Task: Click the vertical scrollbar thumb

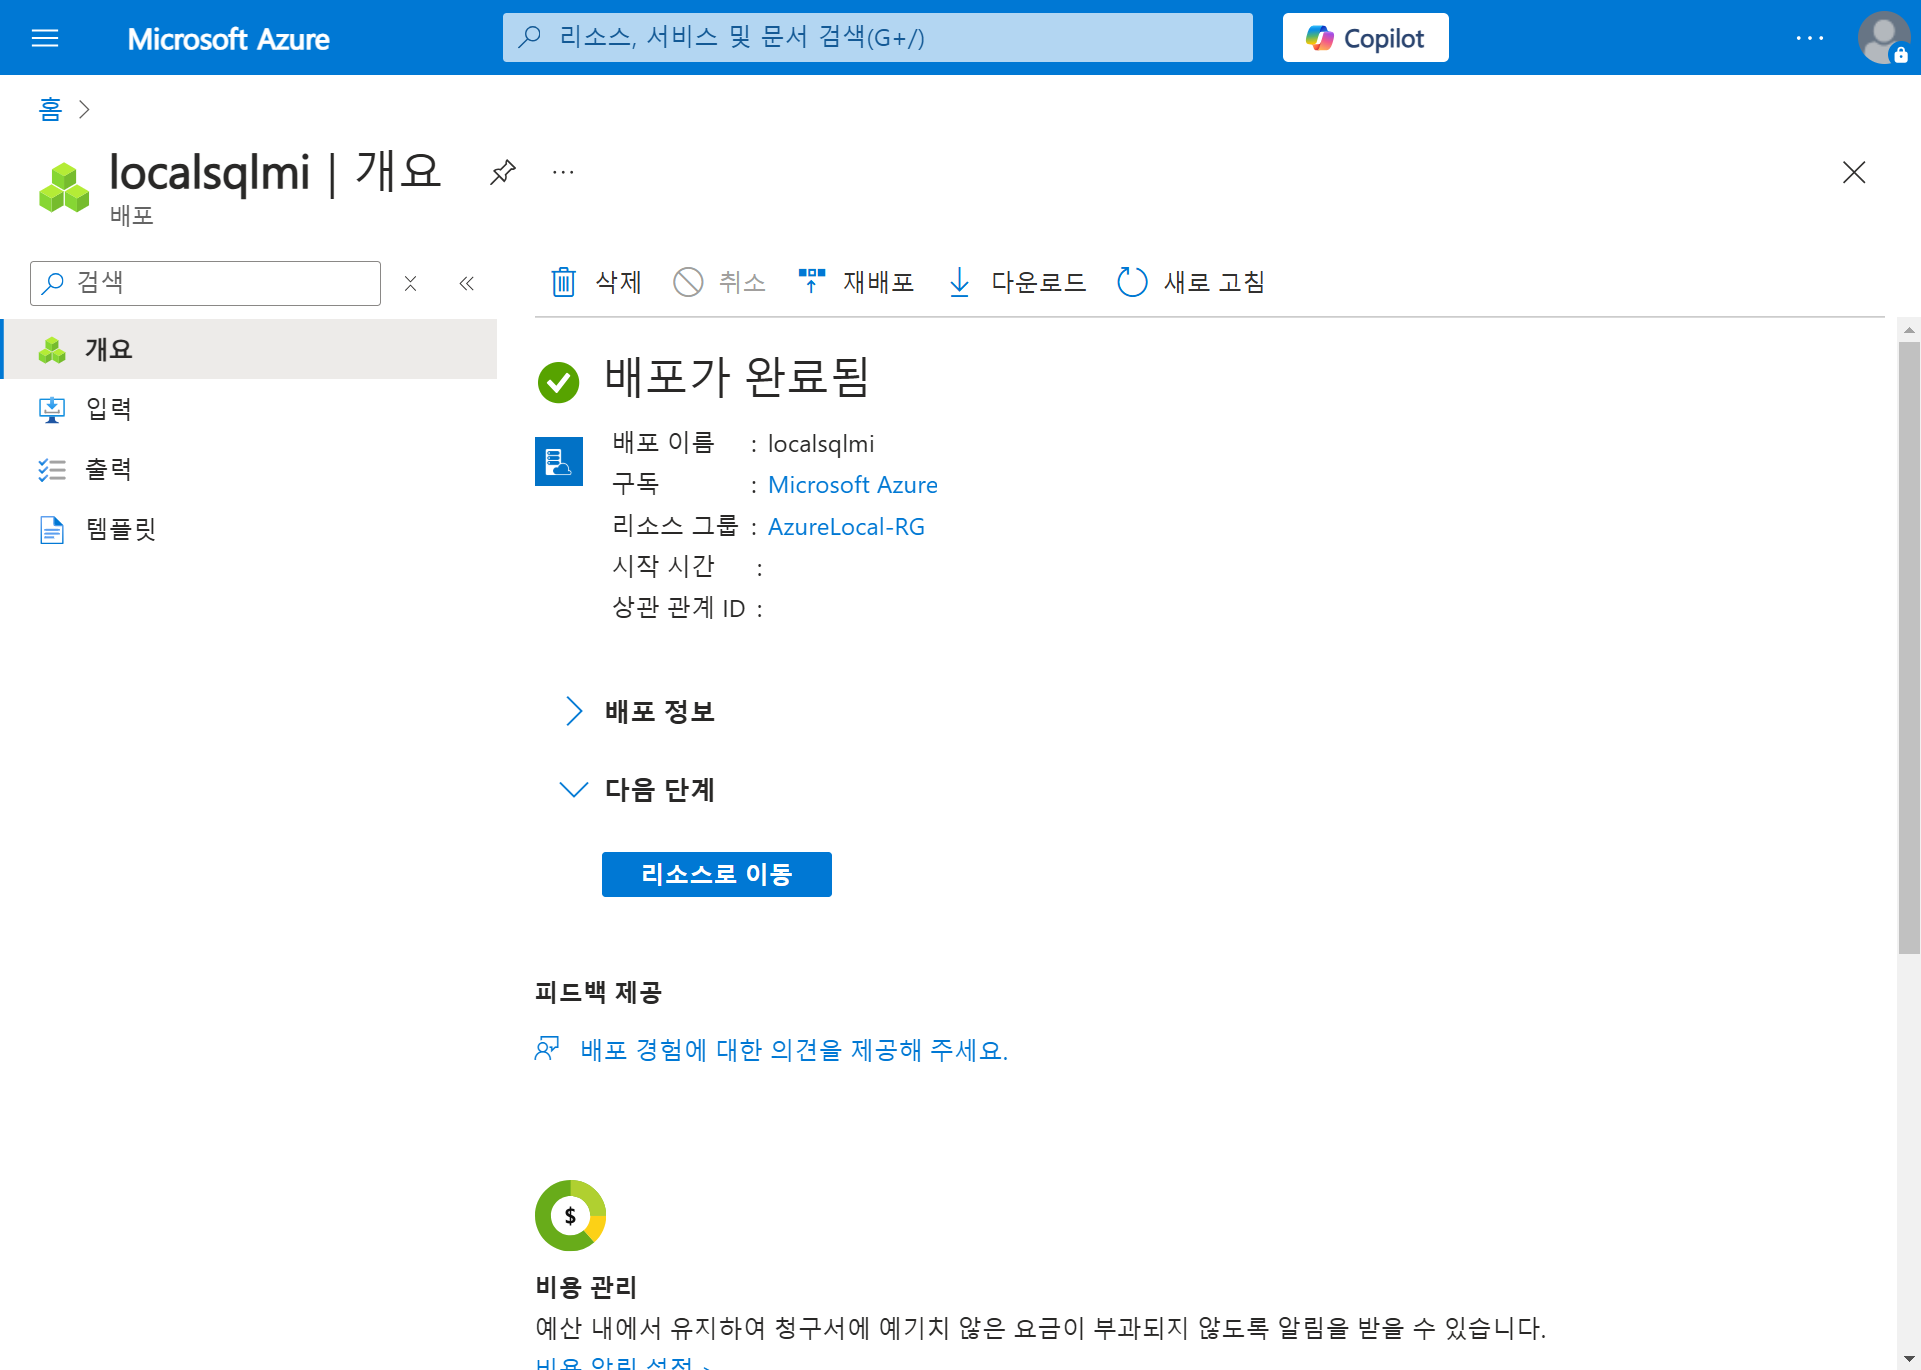Action: 1909,647
